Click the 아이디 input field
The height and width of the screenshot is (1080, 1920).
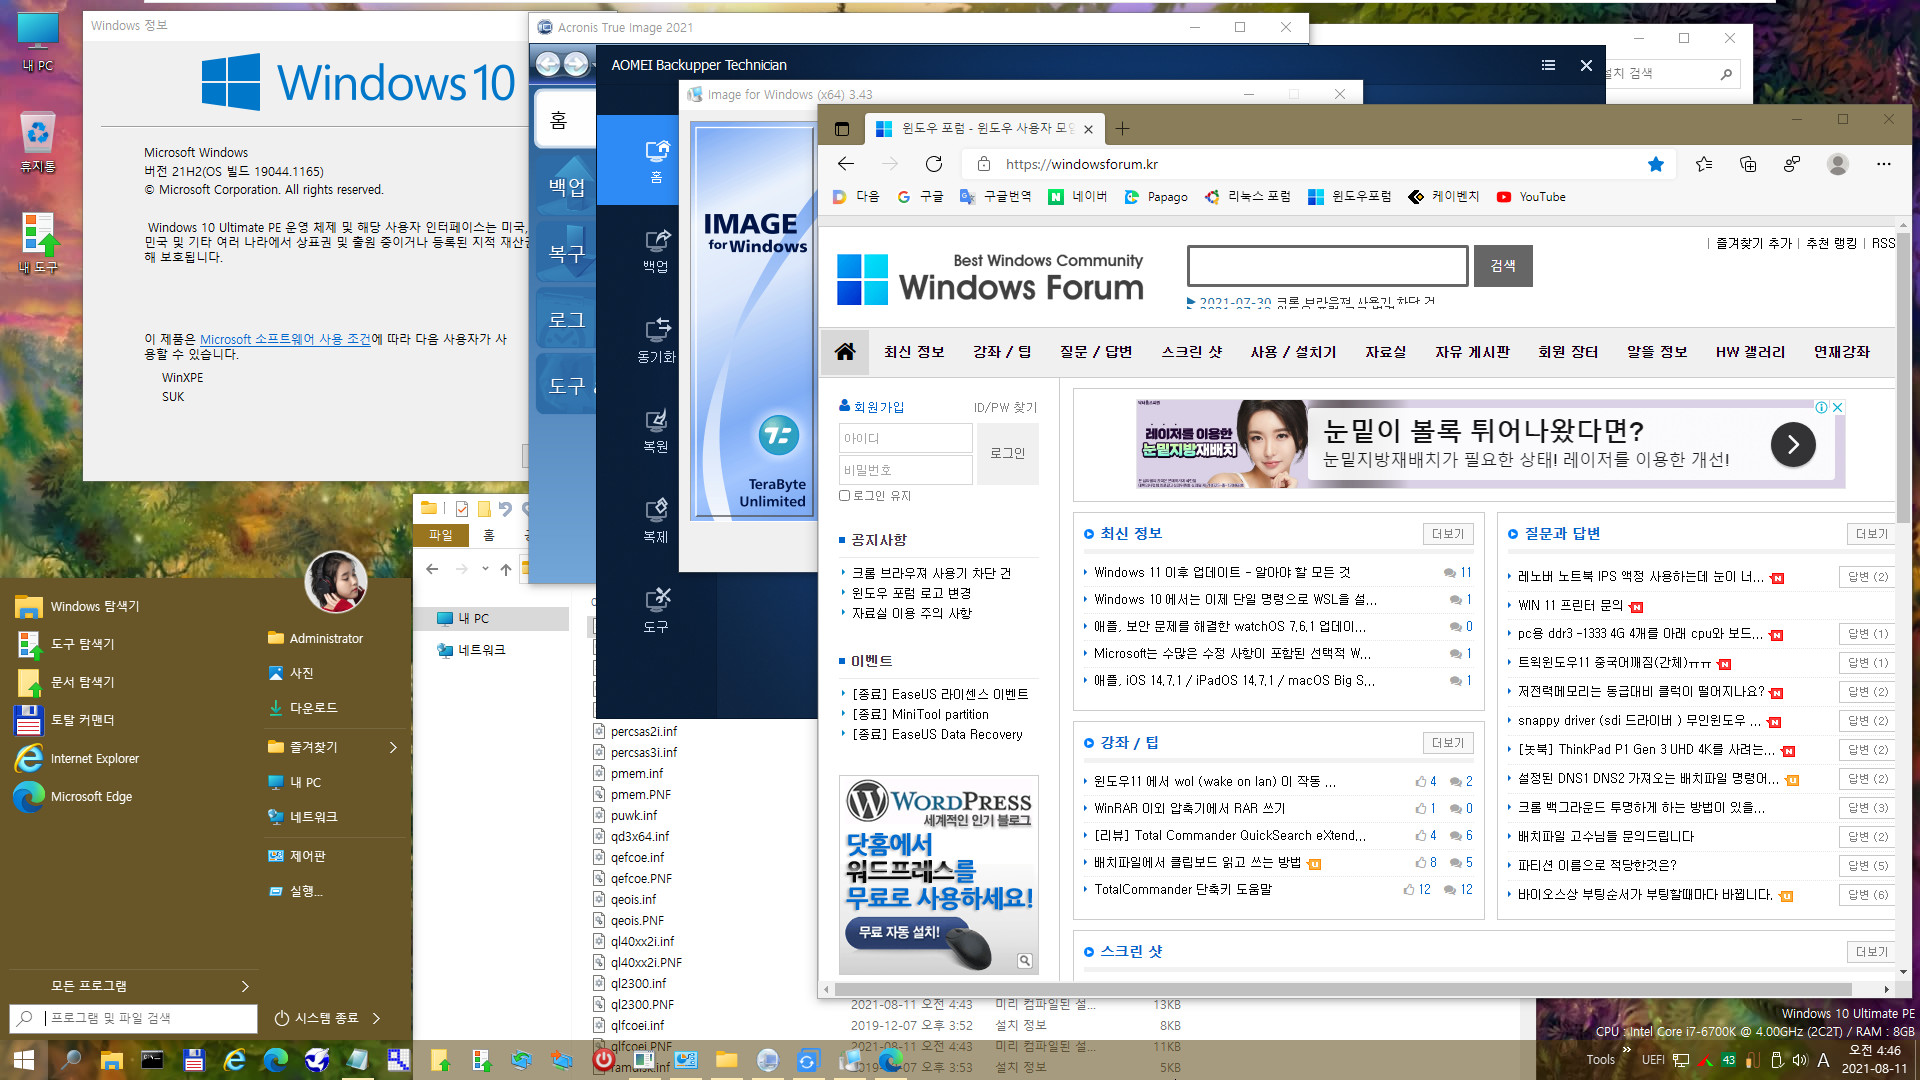coord(906,438)
